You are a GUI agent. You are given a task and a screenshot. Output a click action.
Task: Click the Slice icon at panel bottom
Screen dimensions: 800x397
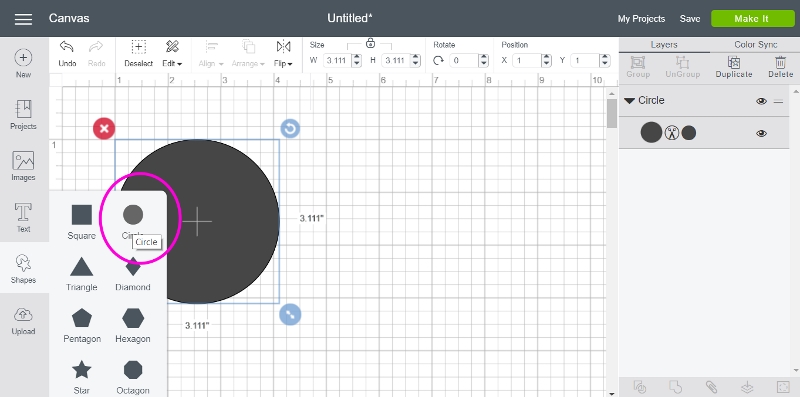pyautogui.click(x=640, y=387)
